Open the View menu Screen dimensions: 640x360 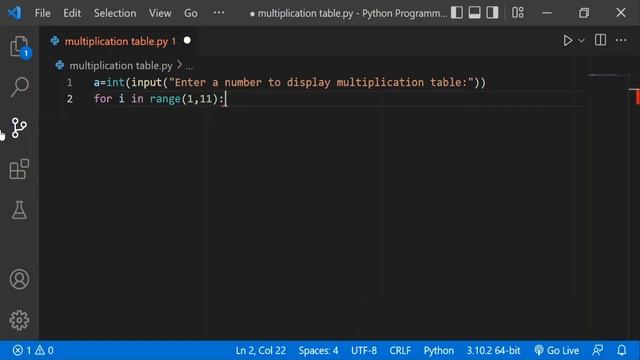click(x=160, y=13)
